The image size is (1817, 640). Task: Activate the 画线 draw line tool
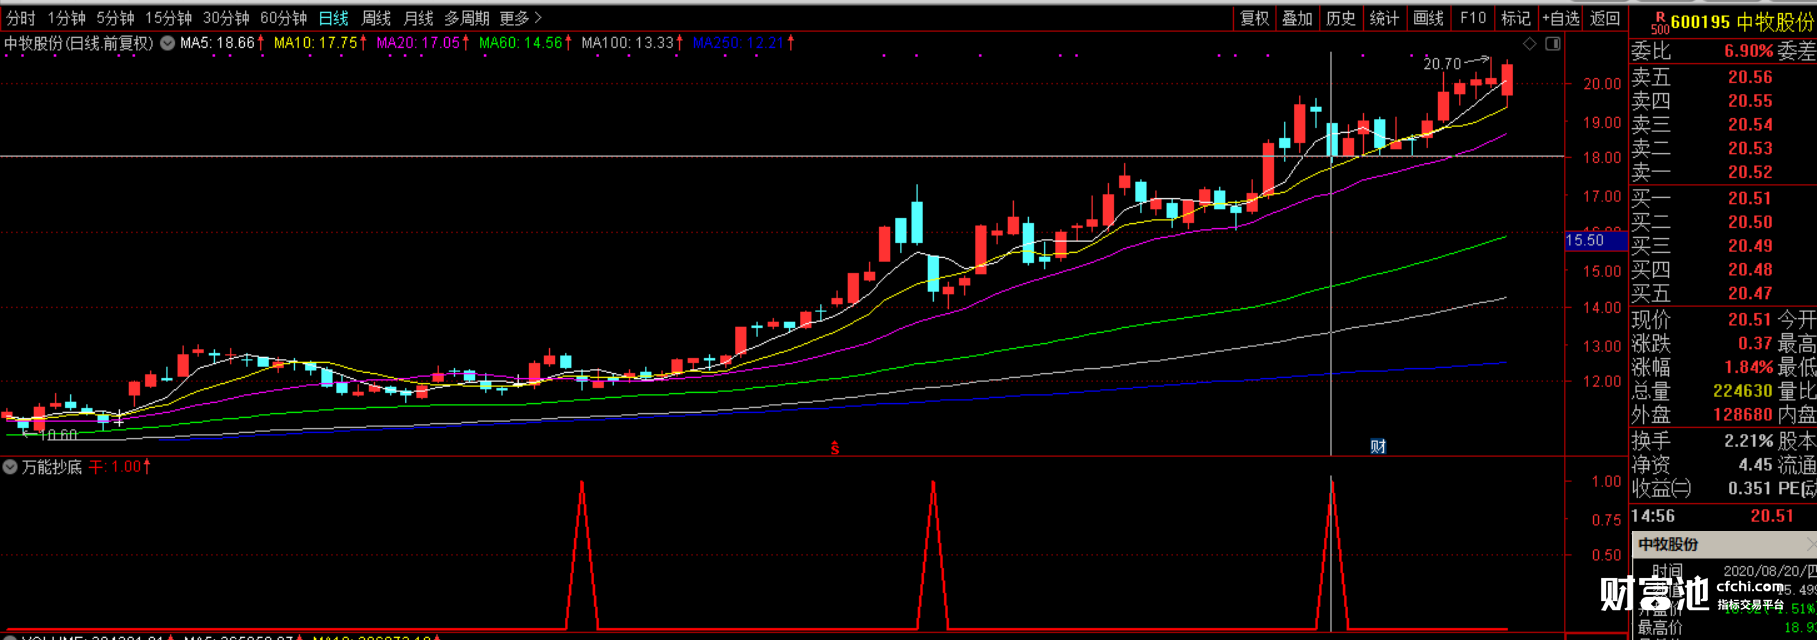1428,18
